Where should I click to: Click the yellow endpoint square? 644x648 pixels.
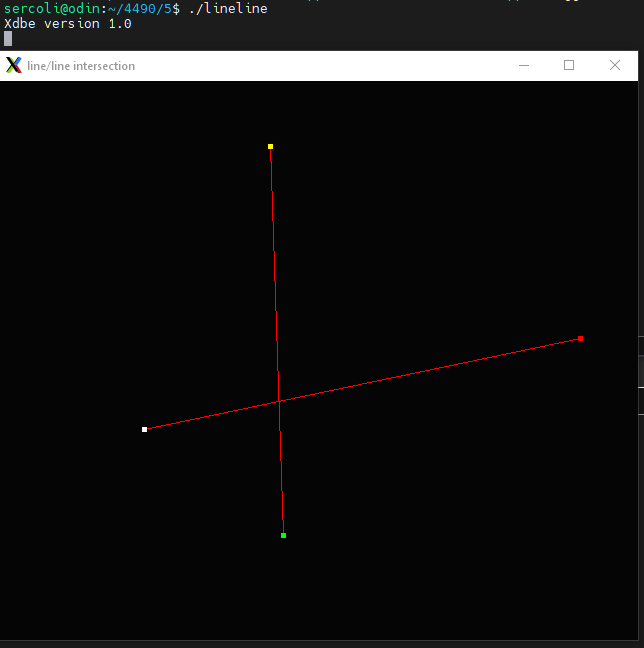click(270, 146)
